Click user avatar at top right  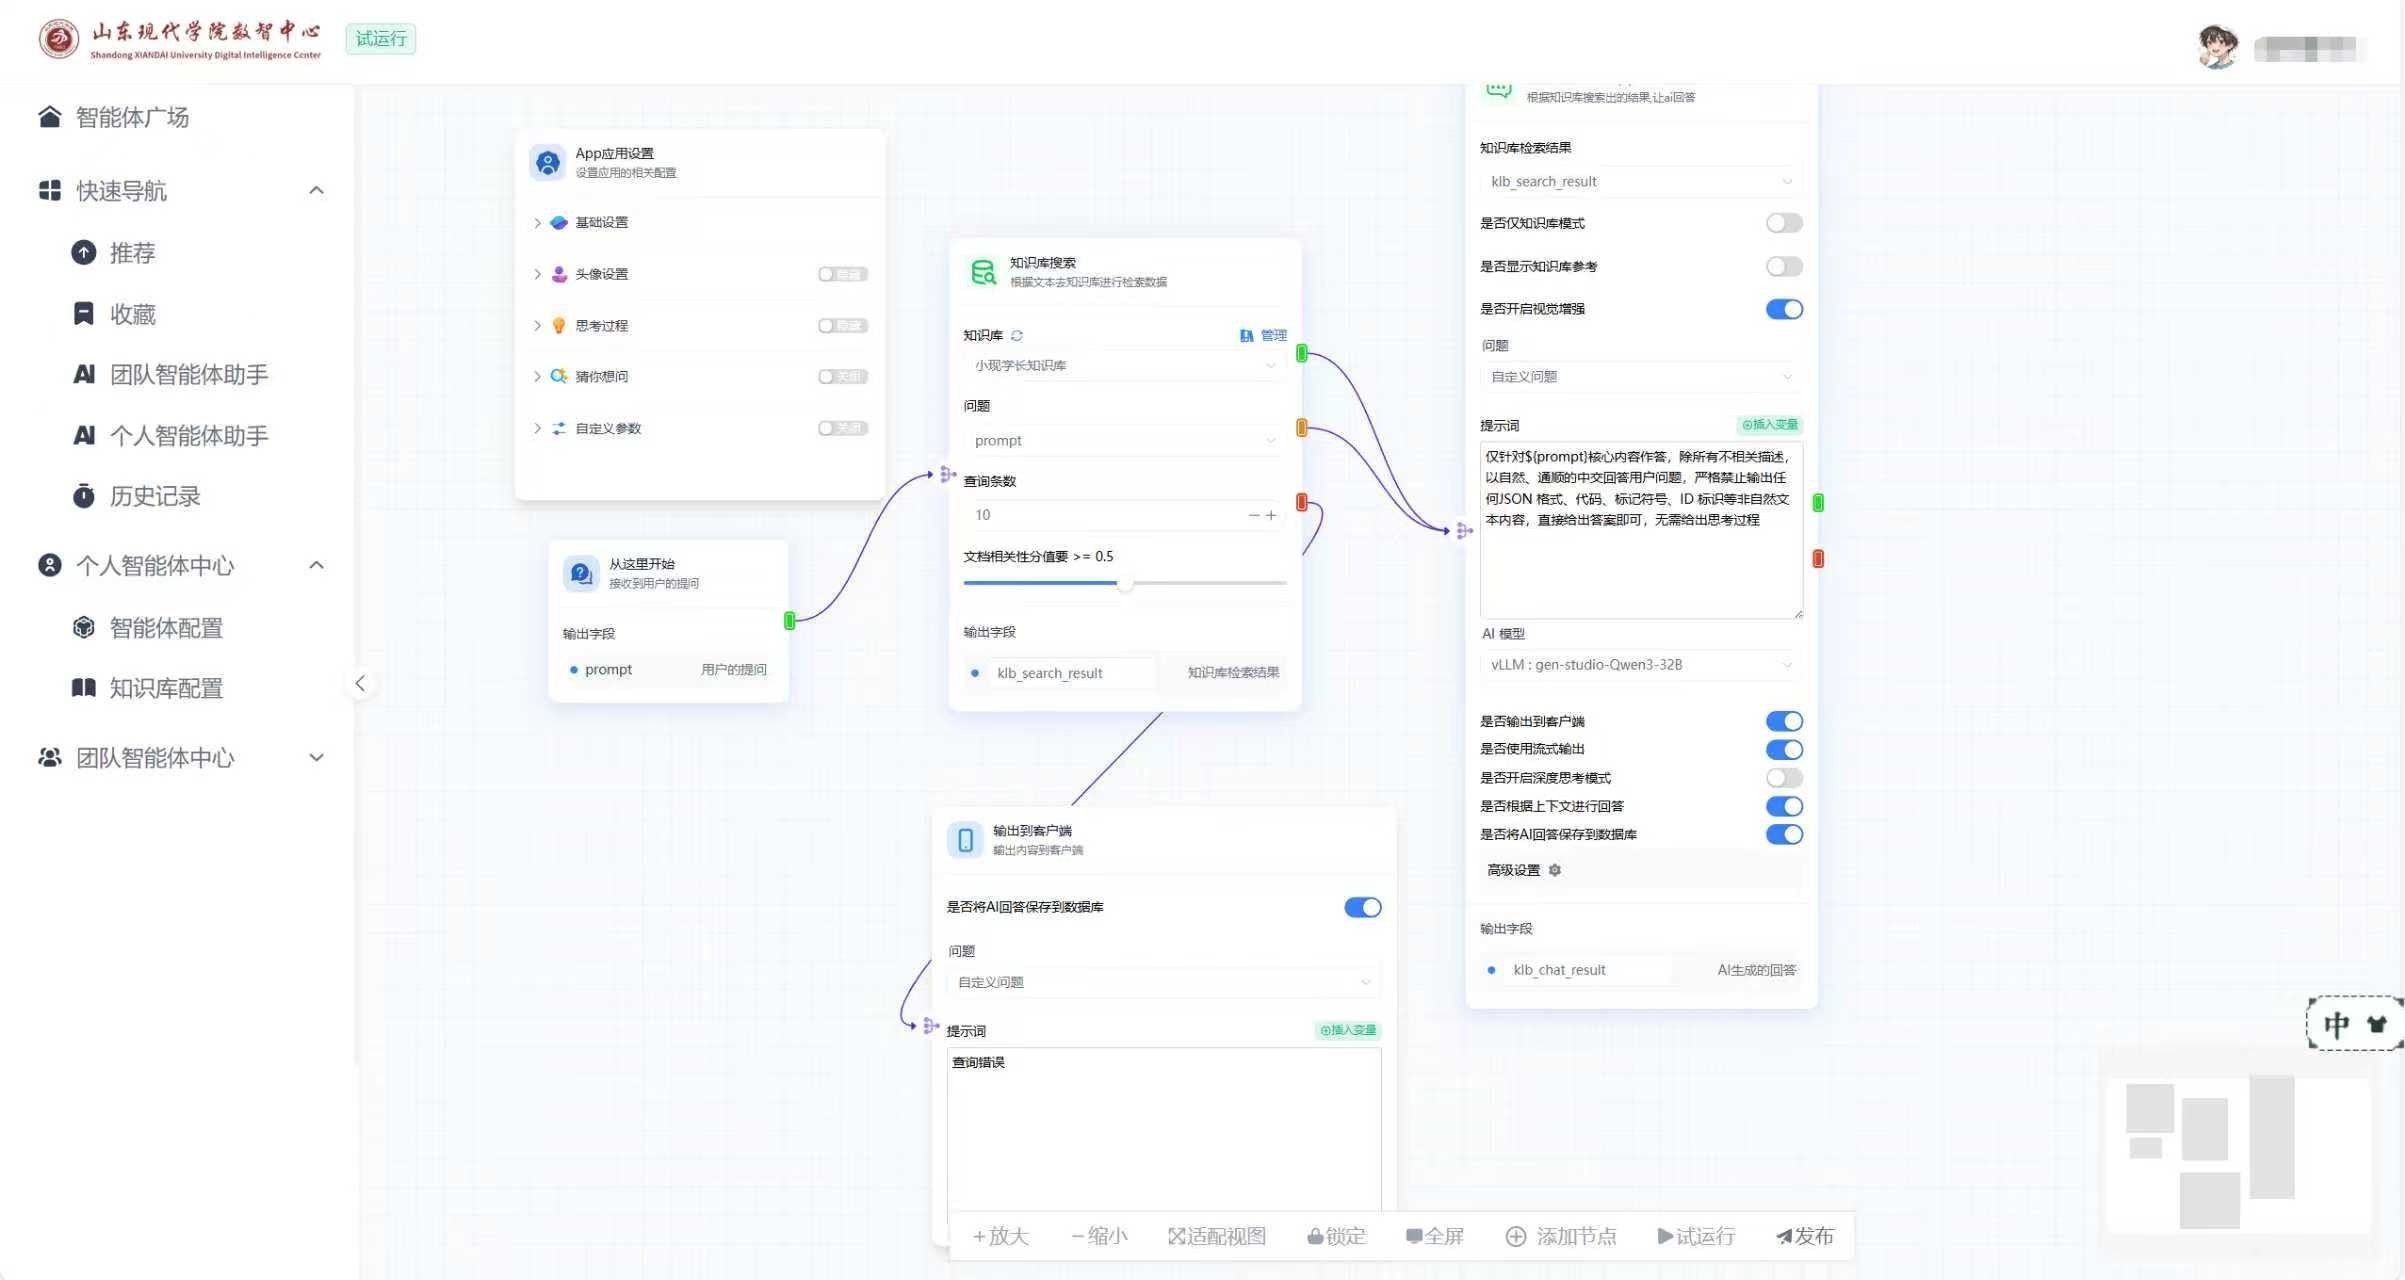(2217, 46)
